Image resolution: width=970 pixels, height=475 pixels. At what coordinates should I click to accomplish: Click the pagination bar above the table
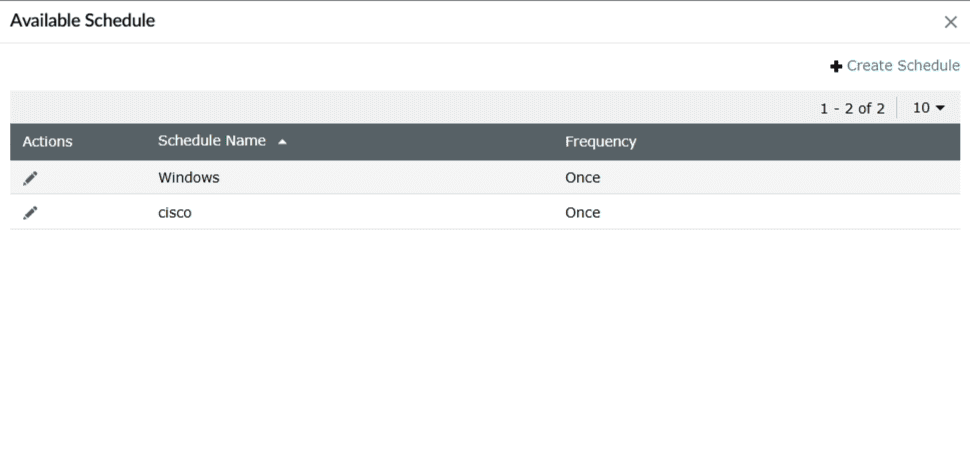click(x=400, y=107)
